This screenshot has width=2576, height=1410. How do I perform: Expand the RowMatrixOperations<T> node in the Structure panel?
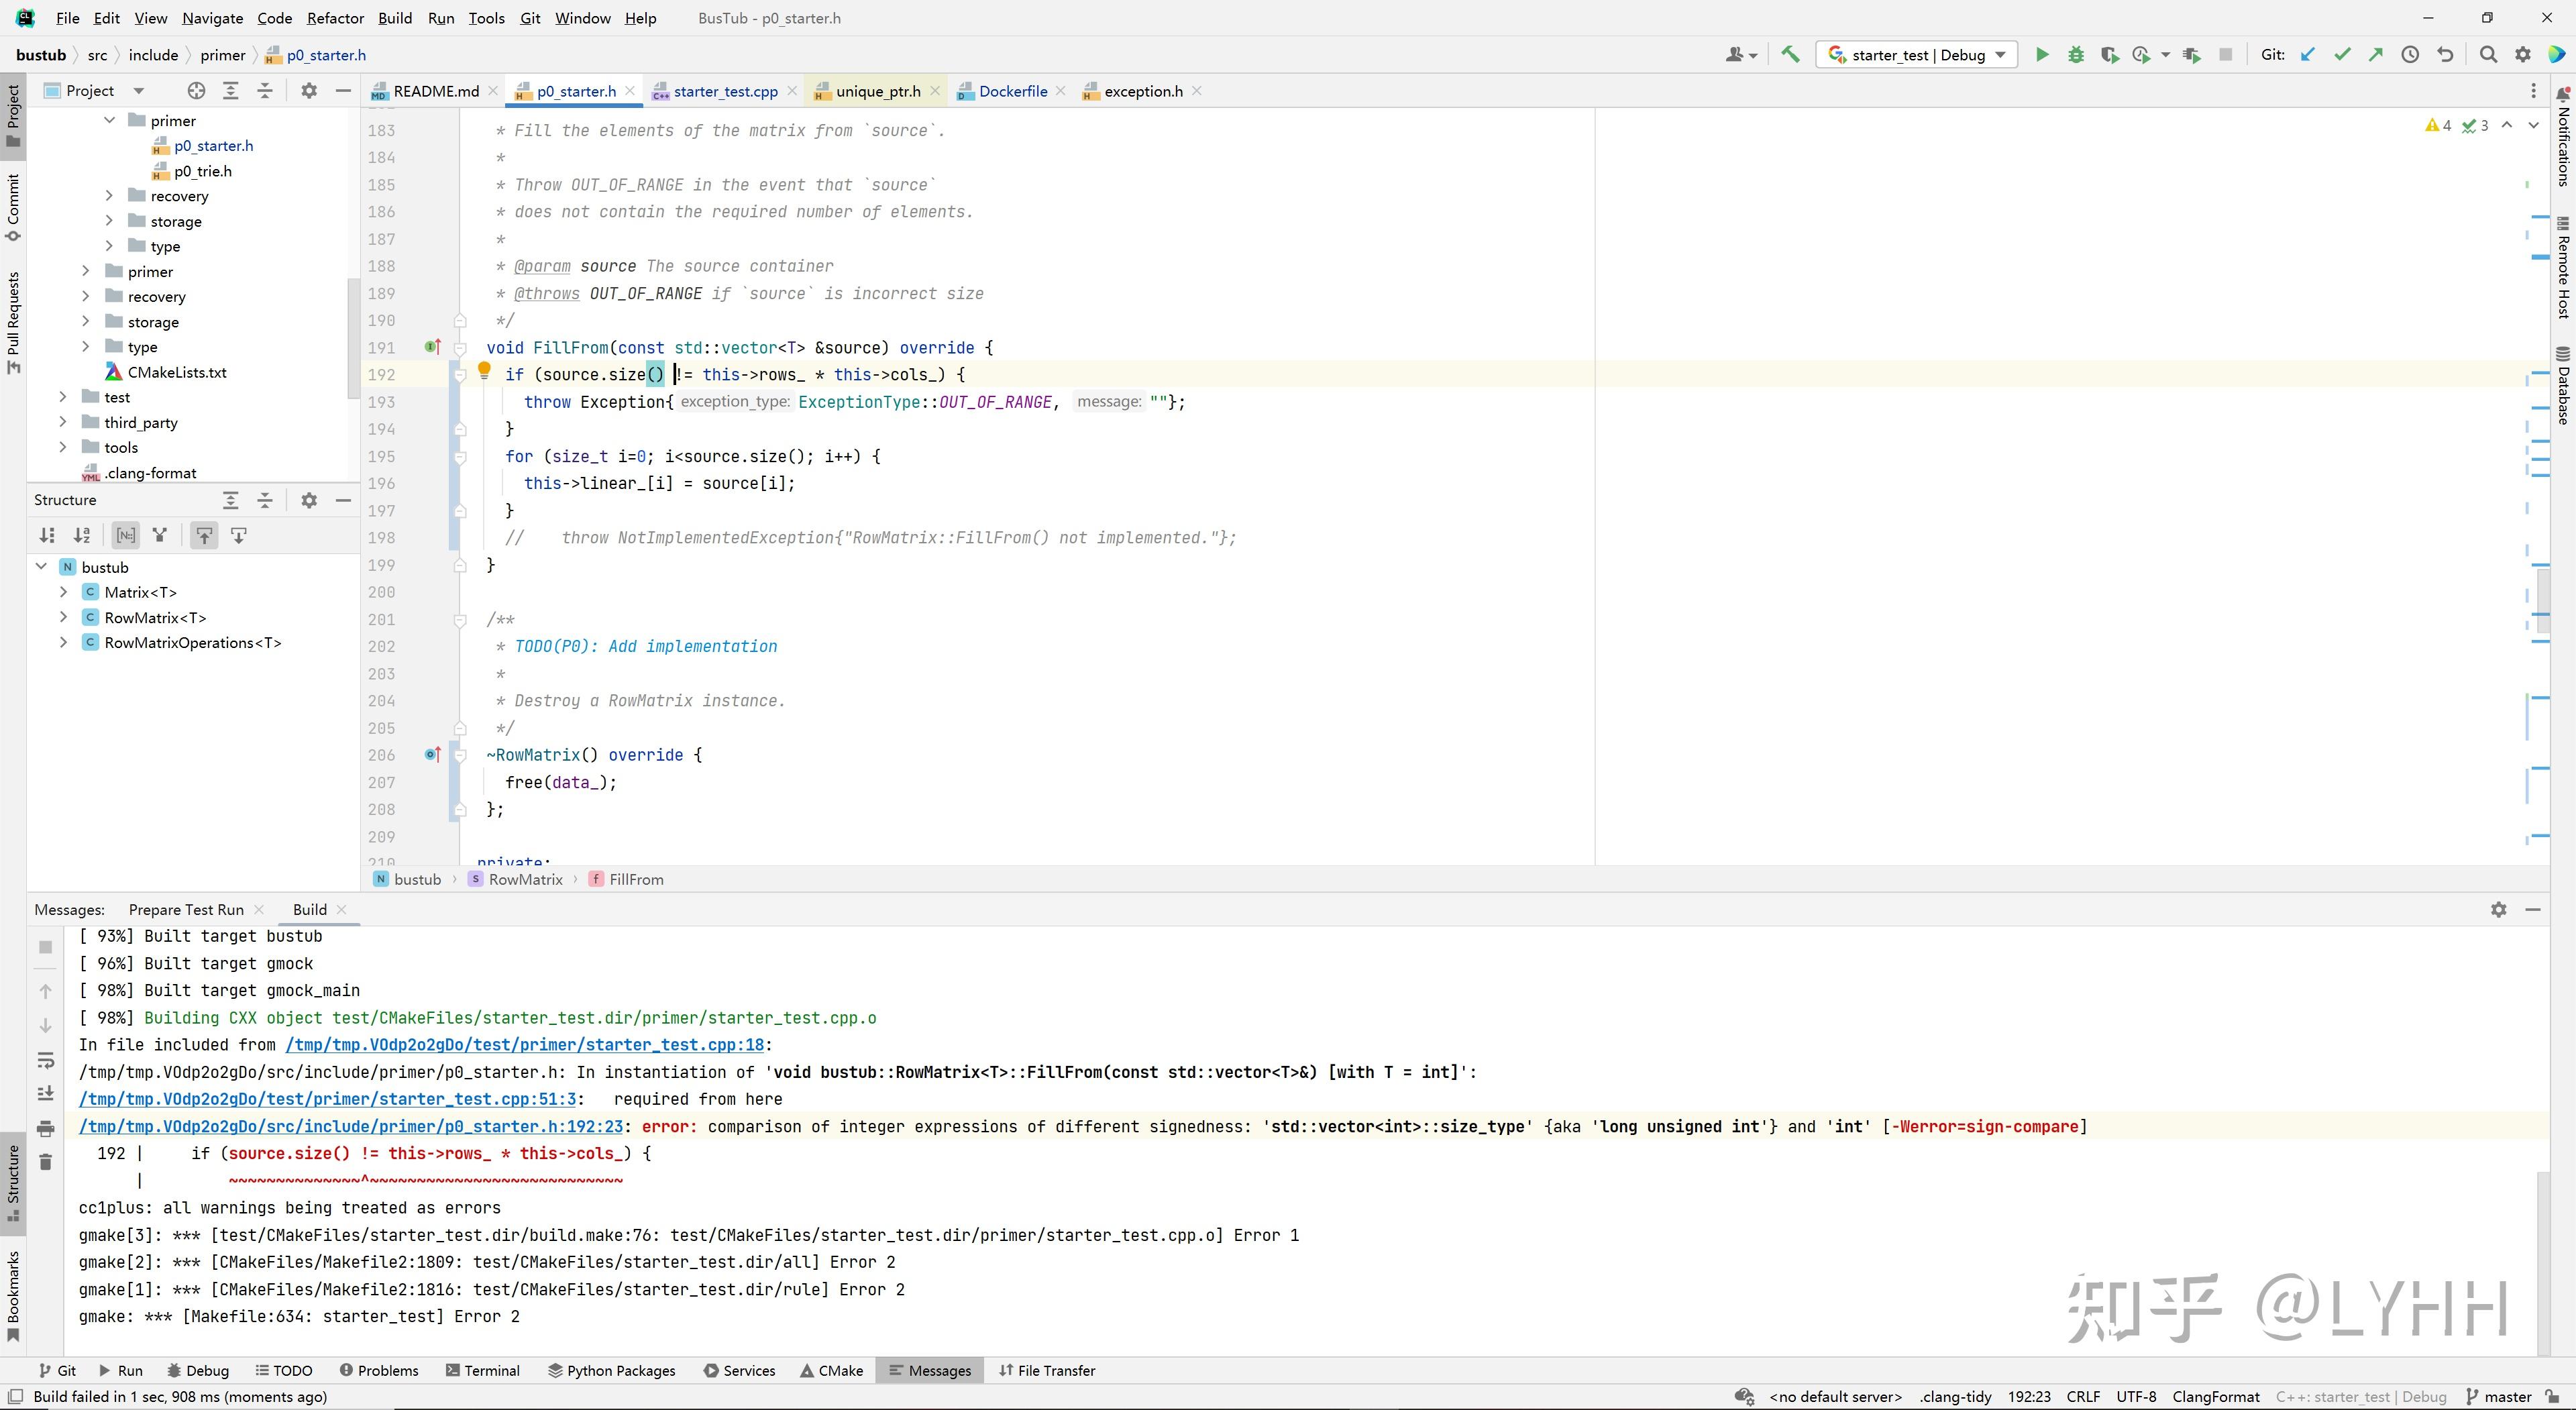[64, 643]
